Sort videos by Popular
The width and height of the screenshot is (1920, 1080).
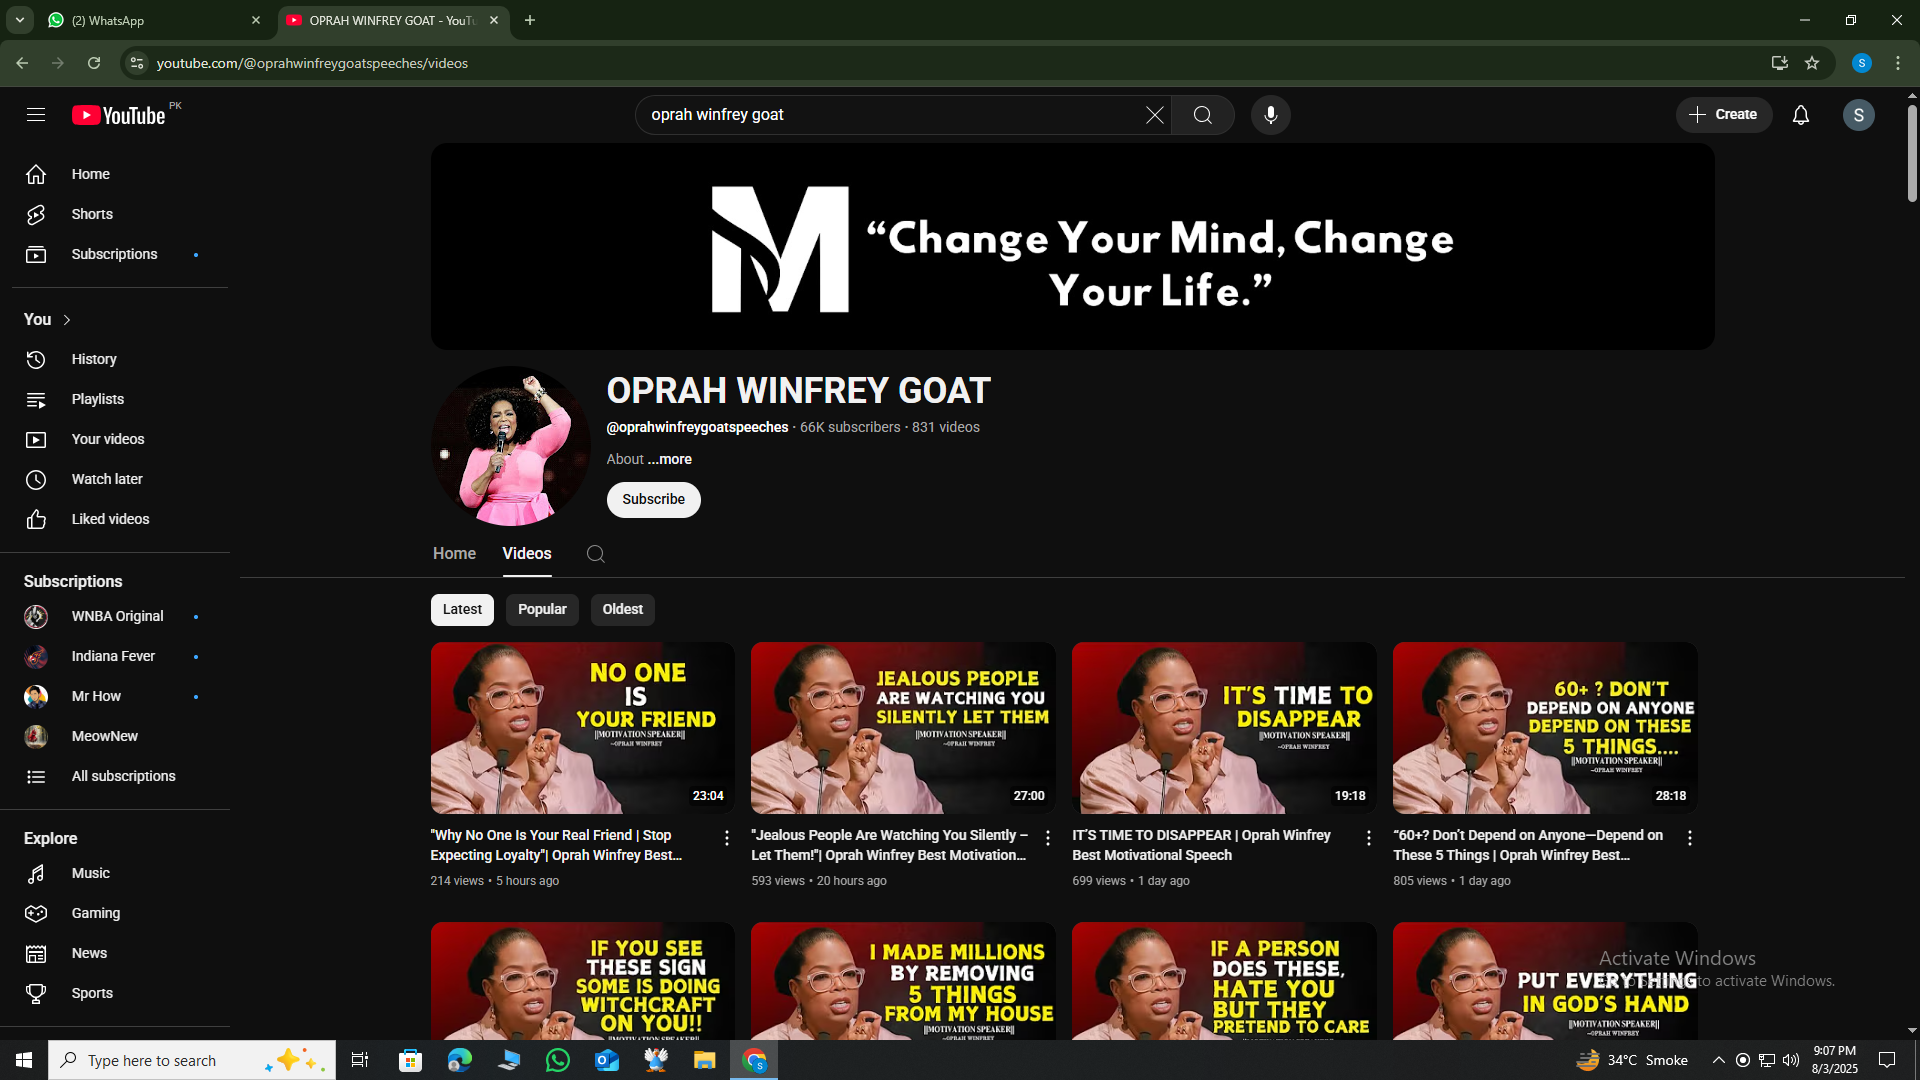[x=542, y=610]
